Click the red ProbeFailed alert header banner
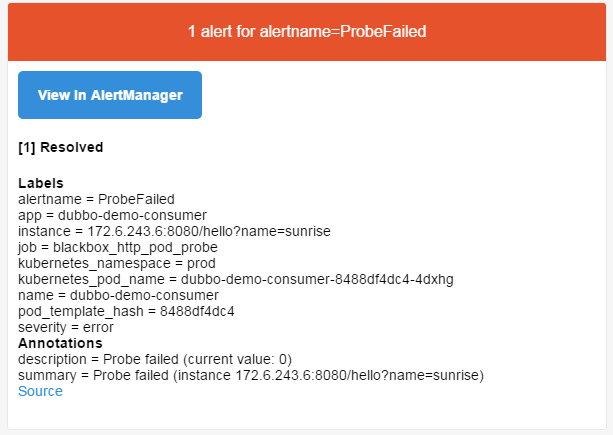Screen dimensions: 613x435 pos(307,32)
